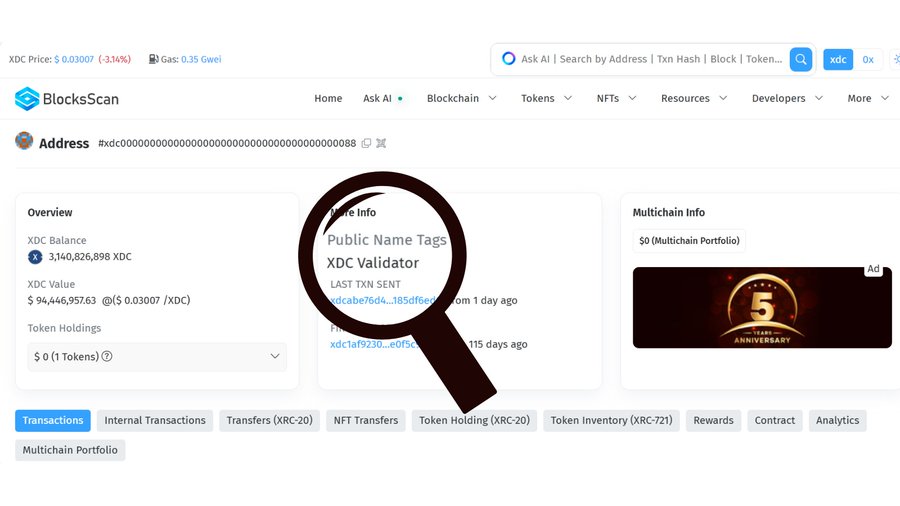Open NFT Transfers tab
The width and height of the screenshot is (900, 506).
click(366, 421)
